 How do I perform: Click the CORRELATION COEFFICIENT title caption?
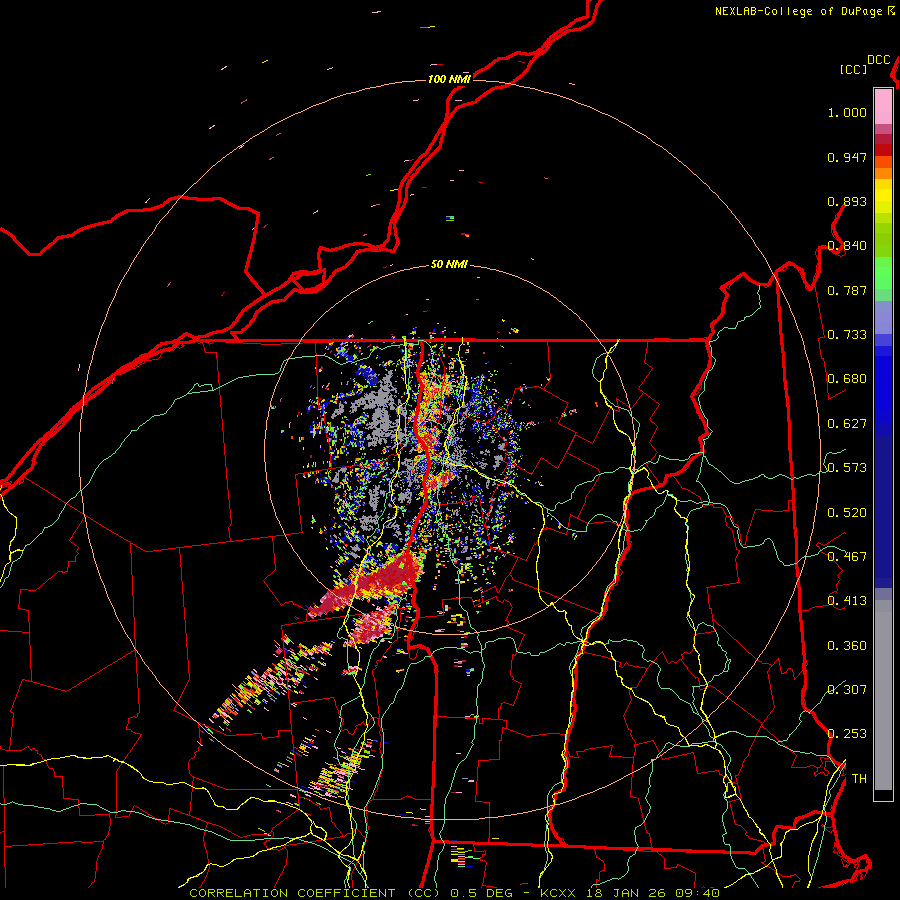(315, 893)
